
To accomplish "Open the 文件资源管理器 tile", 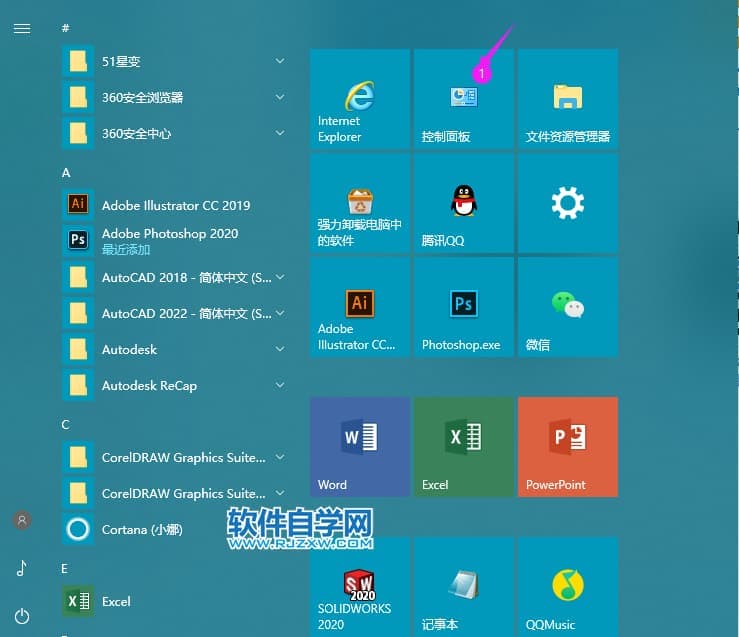I will [567, 99].
